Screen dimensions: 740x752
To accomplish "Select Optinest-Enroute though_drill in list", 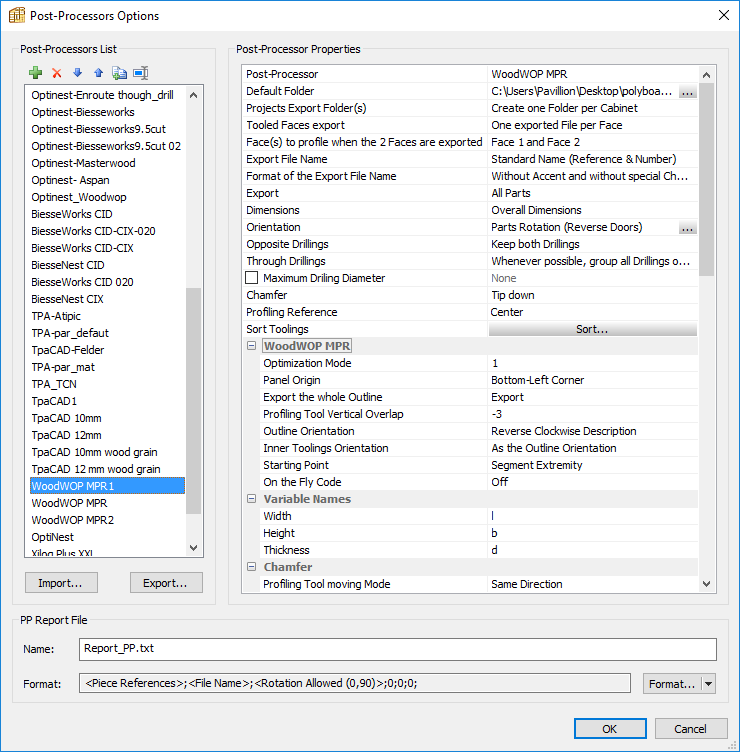I will point(103,95).
